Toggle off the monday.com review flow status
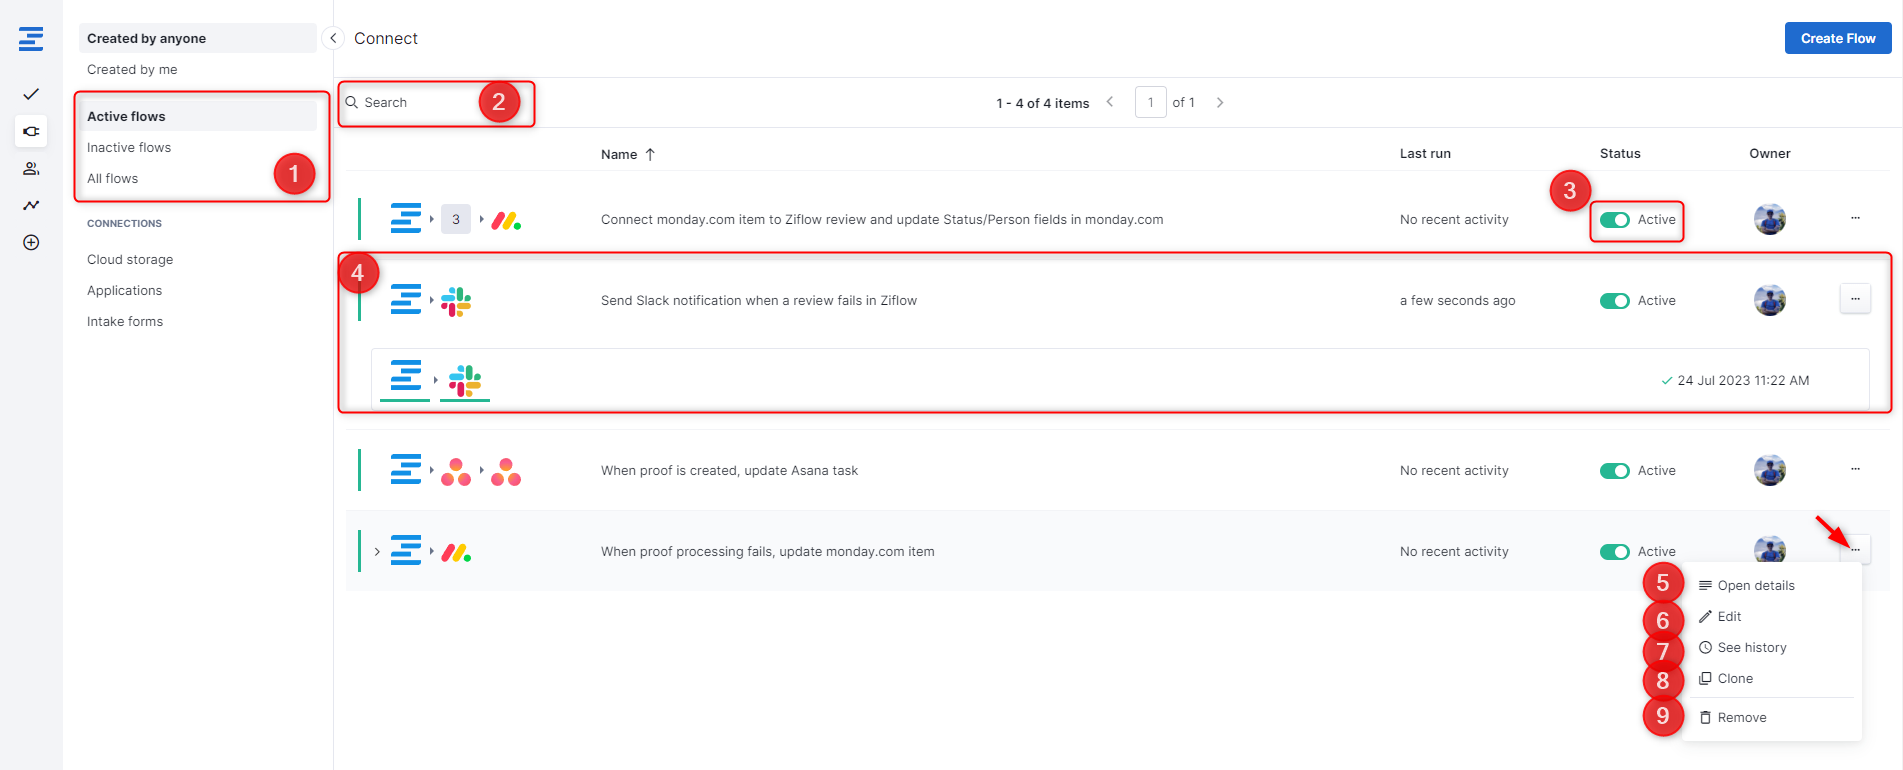This screenshot has height=770, width=1903. [1614, 220]
